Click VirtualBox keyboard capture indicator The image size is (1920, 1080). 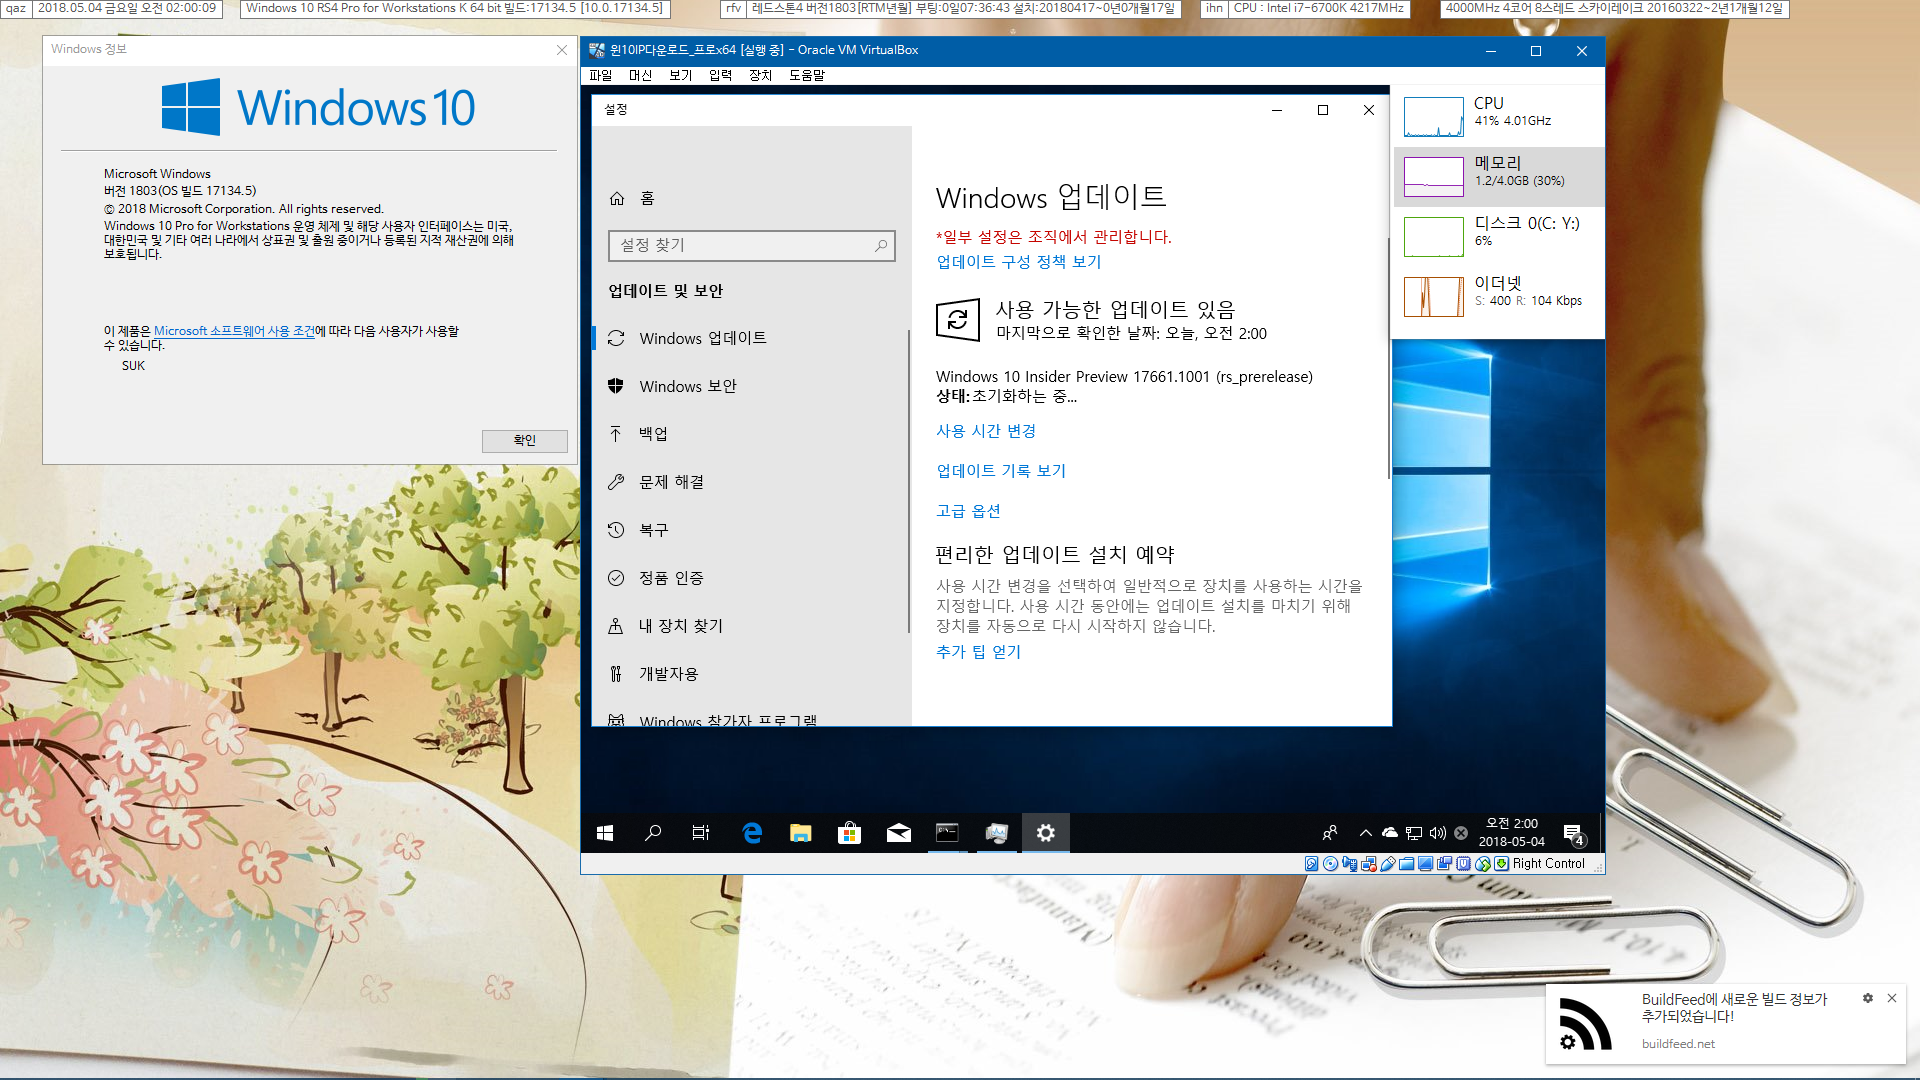tap(1502, 864)
